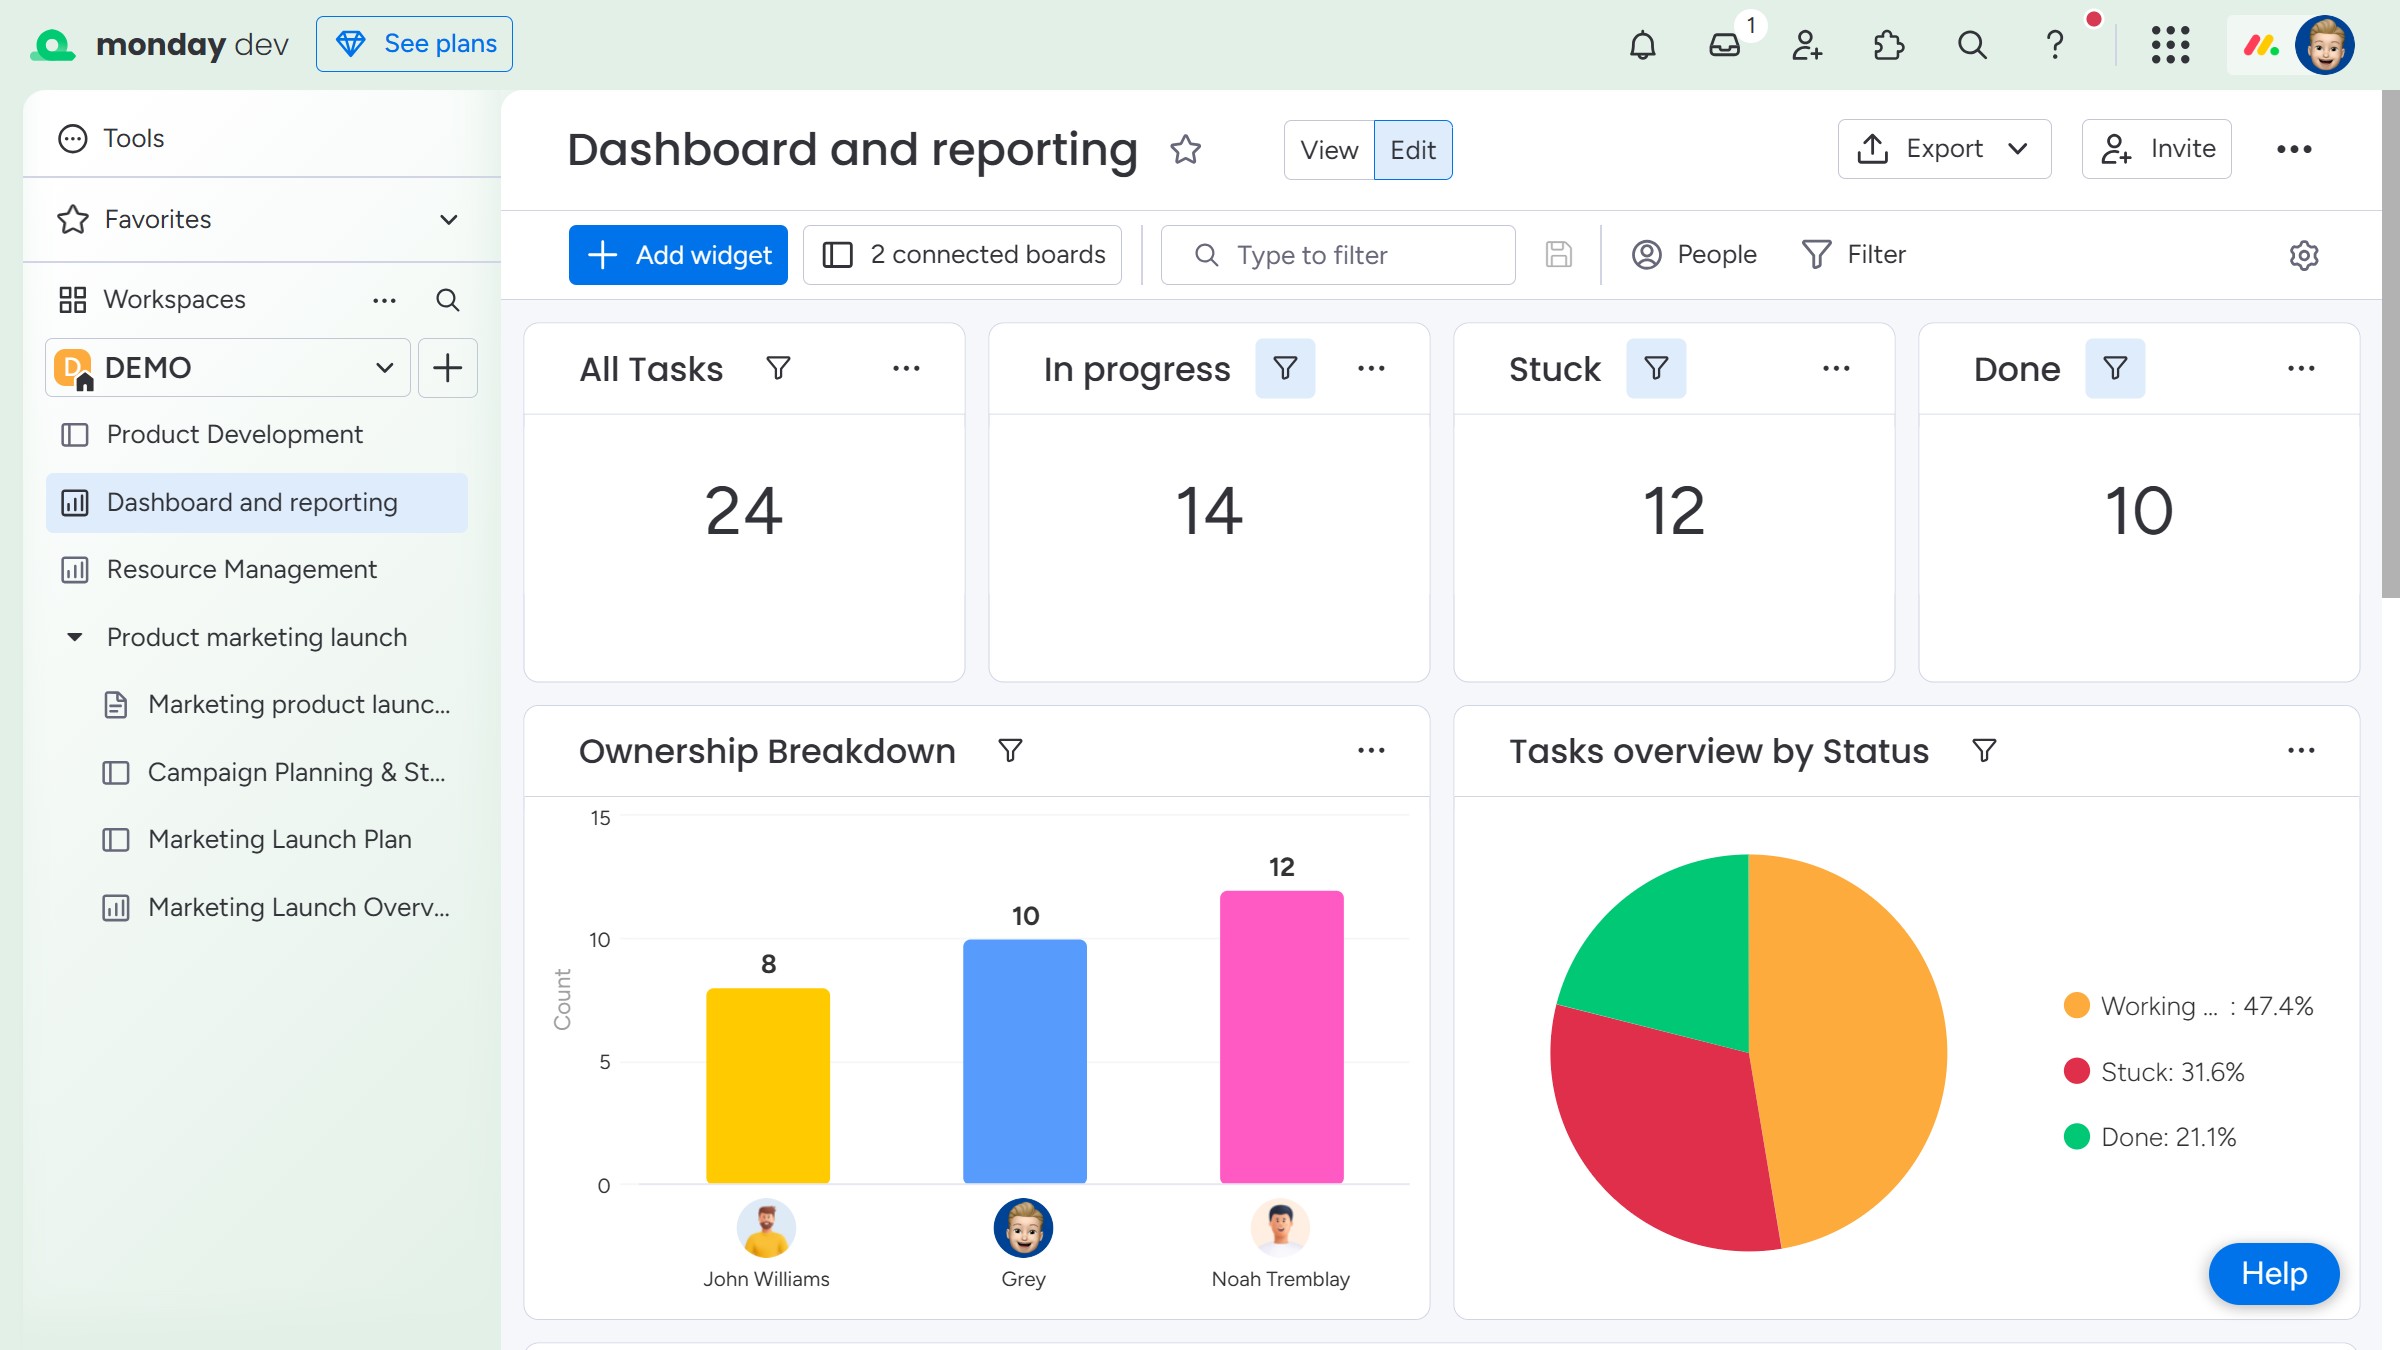
Task: Toggle the Done widget filter
Action: (2115, 368)
